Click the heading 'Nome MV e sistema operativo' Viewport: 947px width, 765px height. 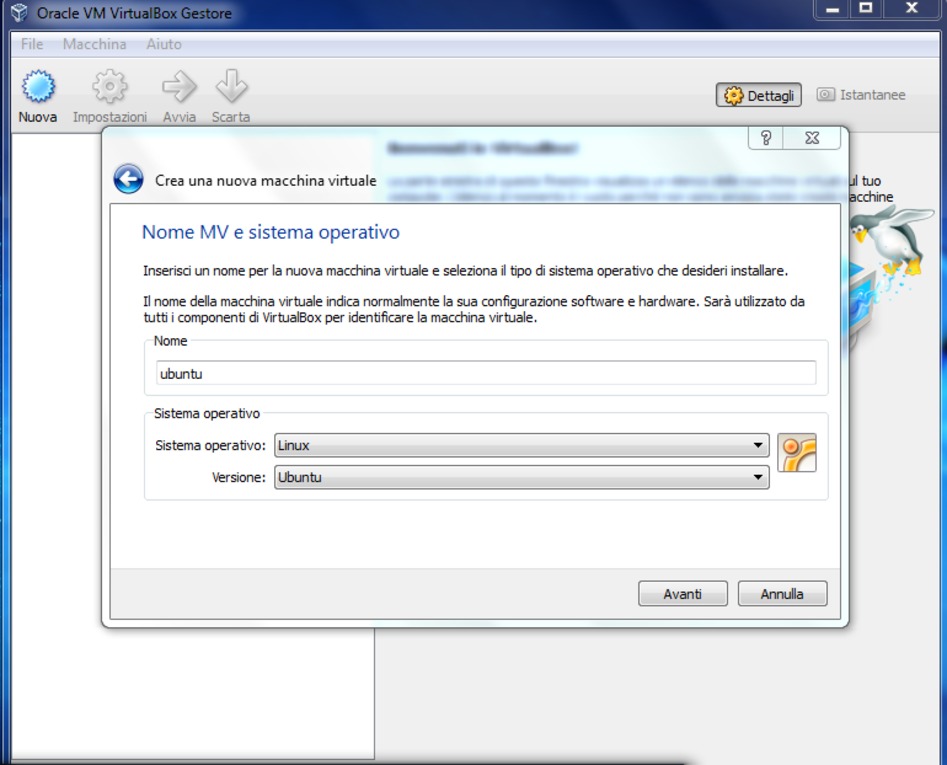(271, 232)
